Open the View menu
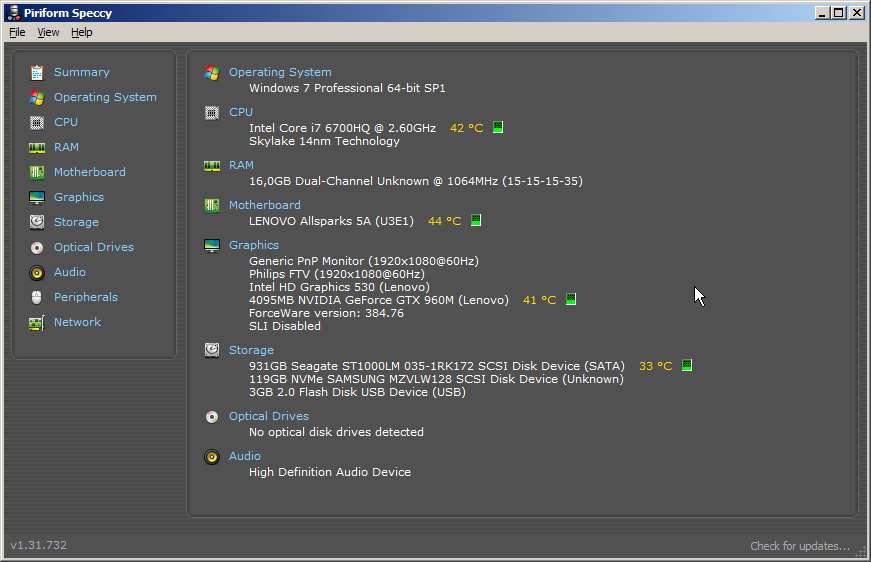Image resolution: width=871 pixels, height=562 pixels. click(48, 32)
